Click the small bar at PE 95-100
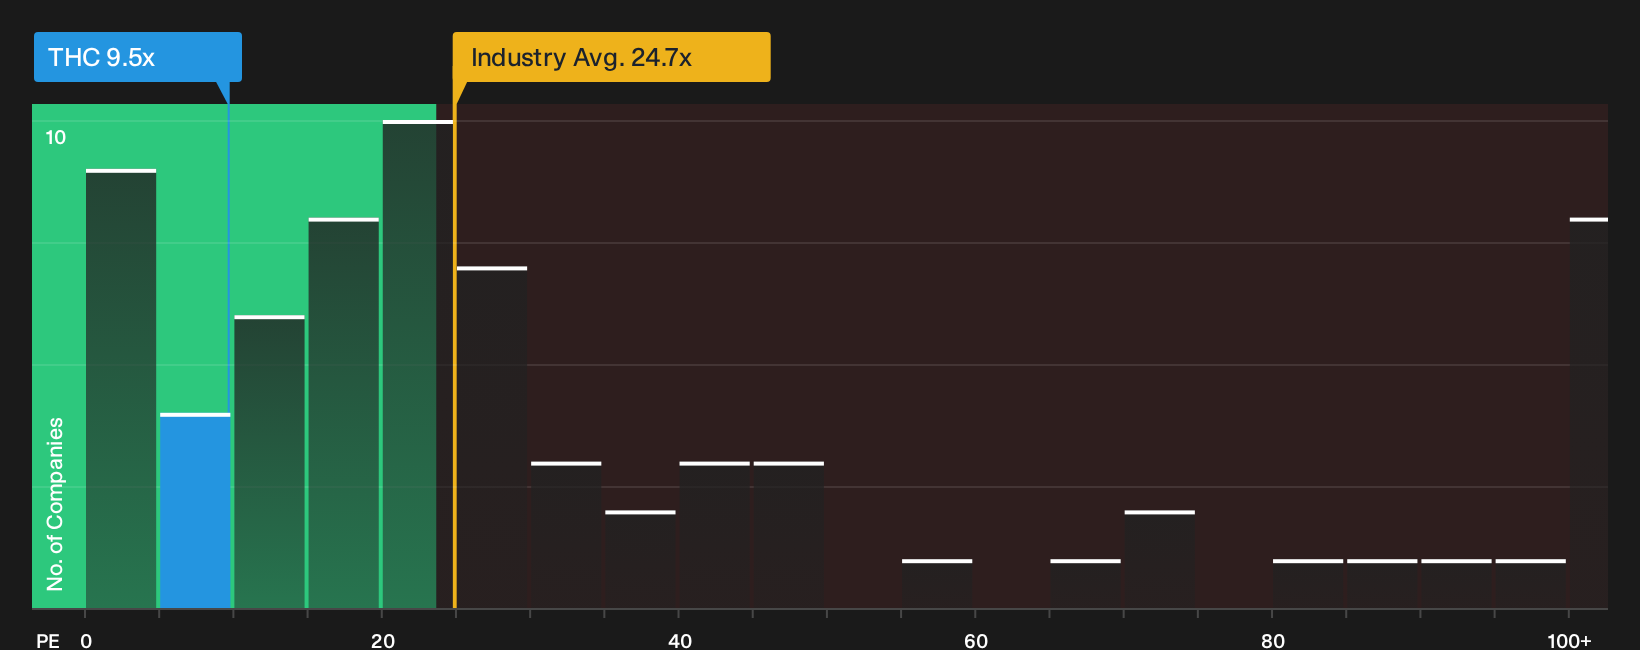 click(x=1531, y=584)
